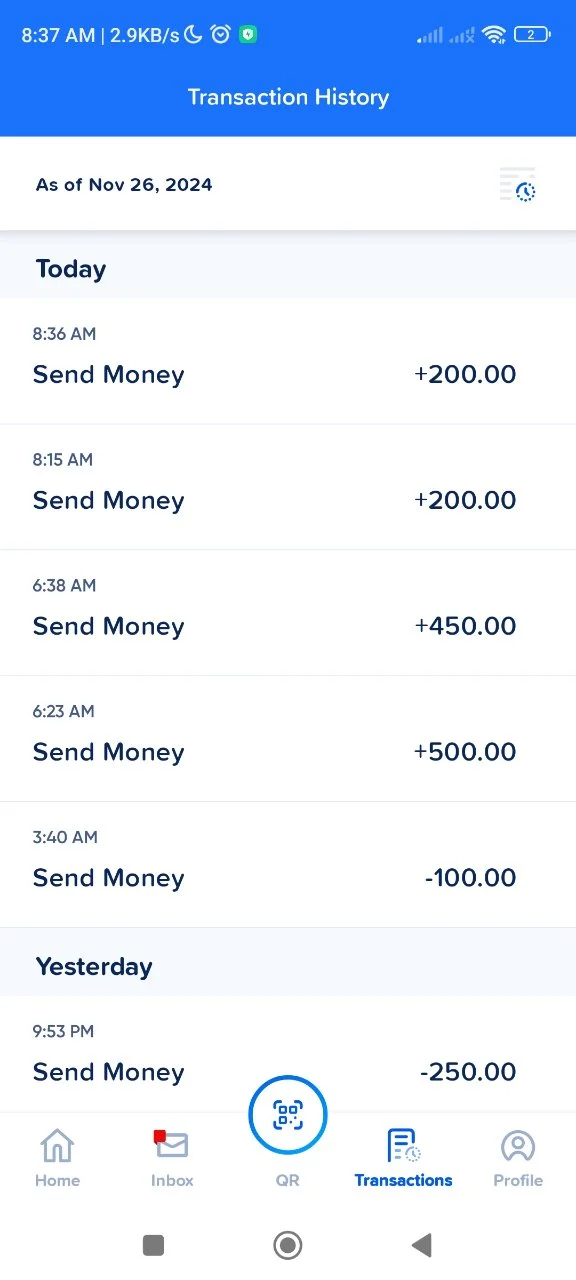
Task: Tap the battery indicator in status bar
Action: [x=531, y=35]
